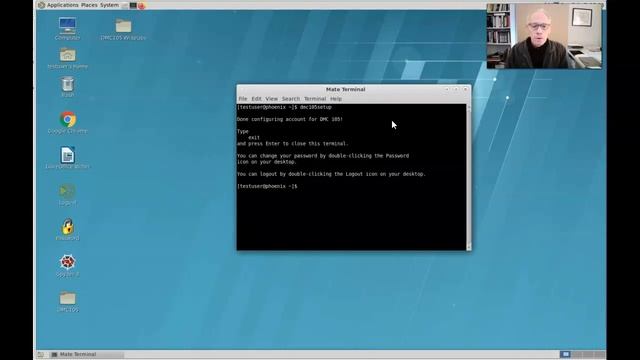
Task: Open the terminal File menu
Action: click(x=243, y=99)
